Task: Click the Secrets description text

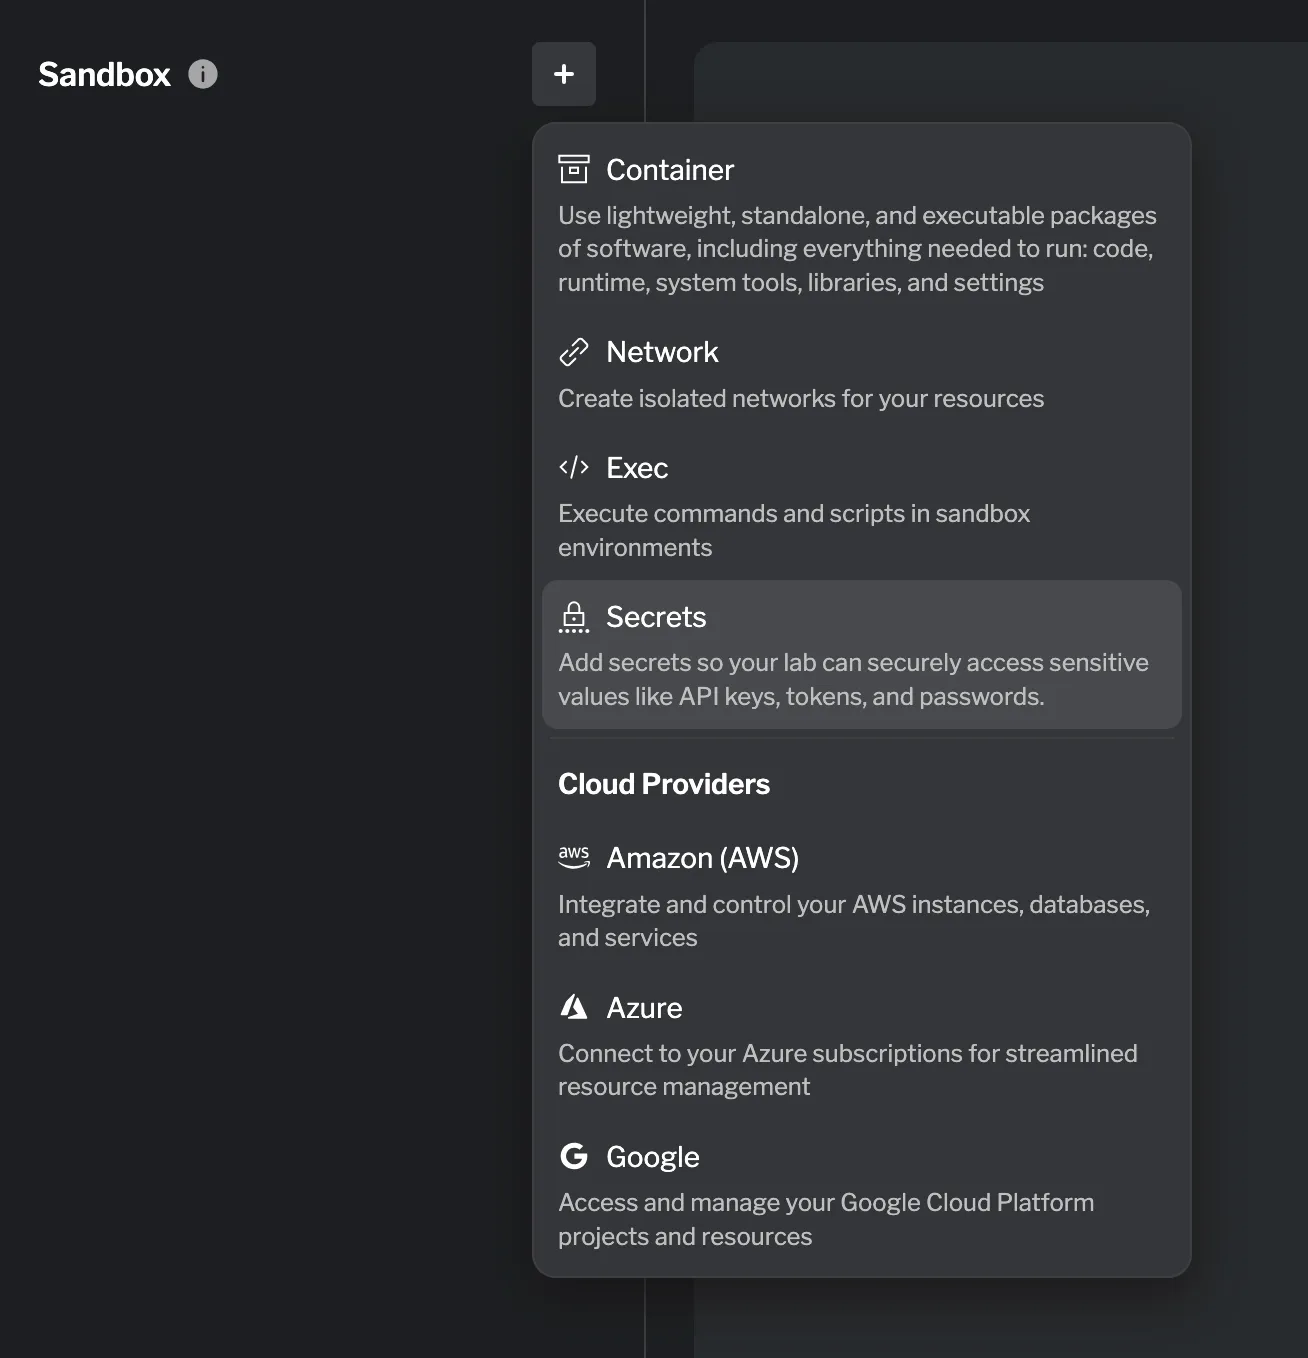Action: 852,679
